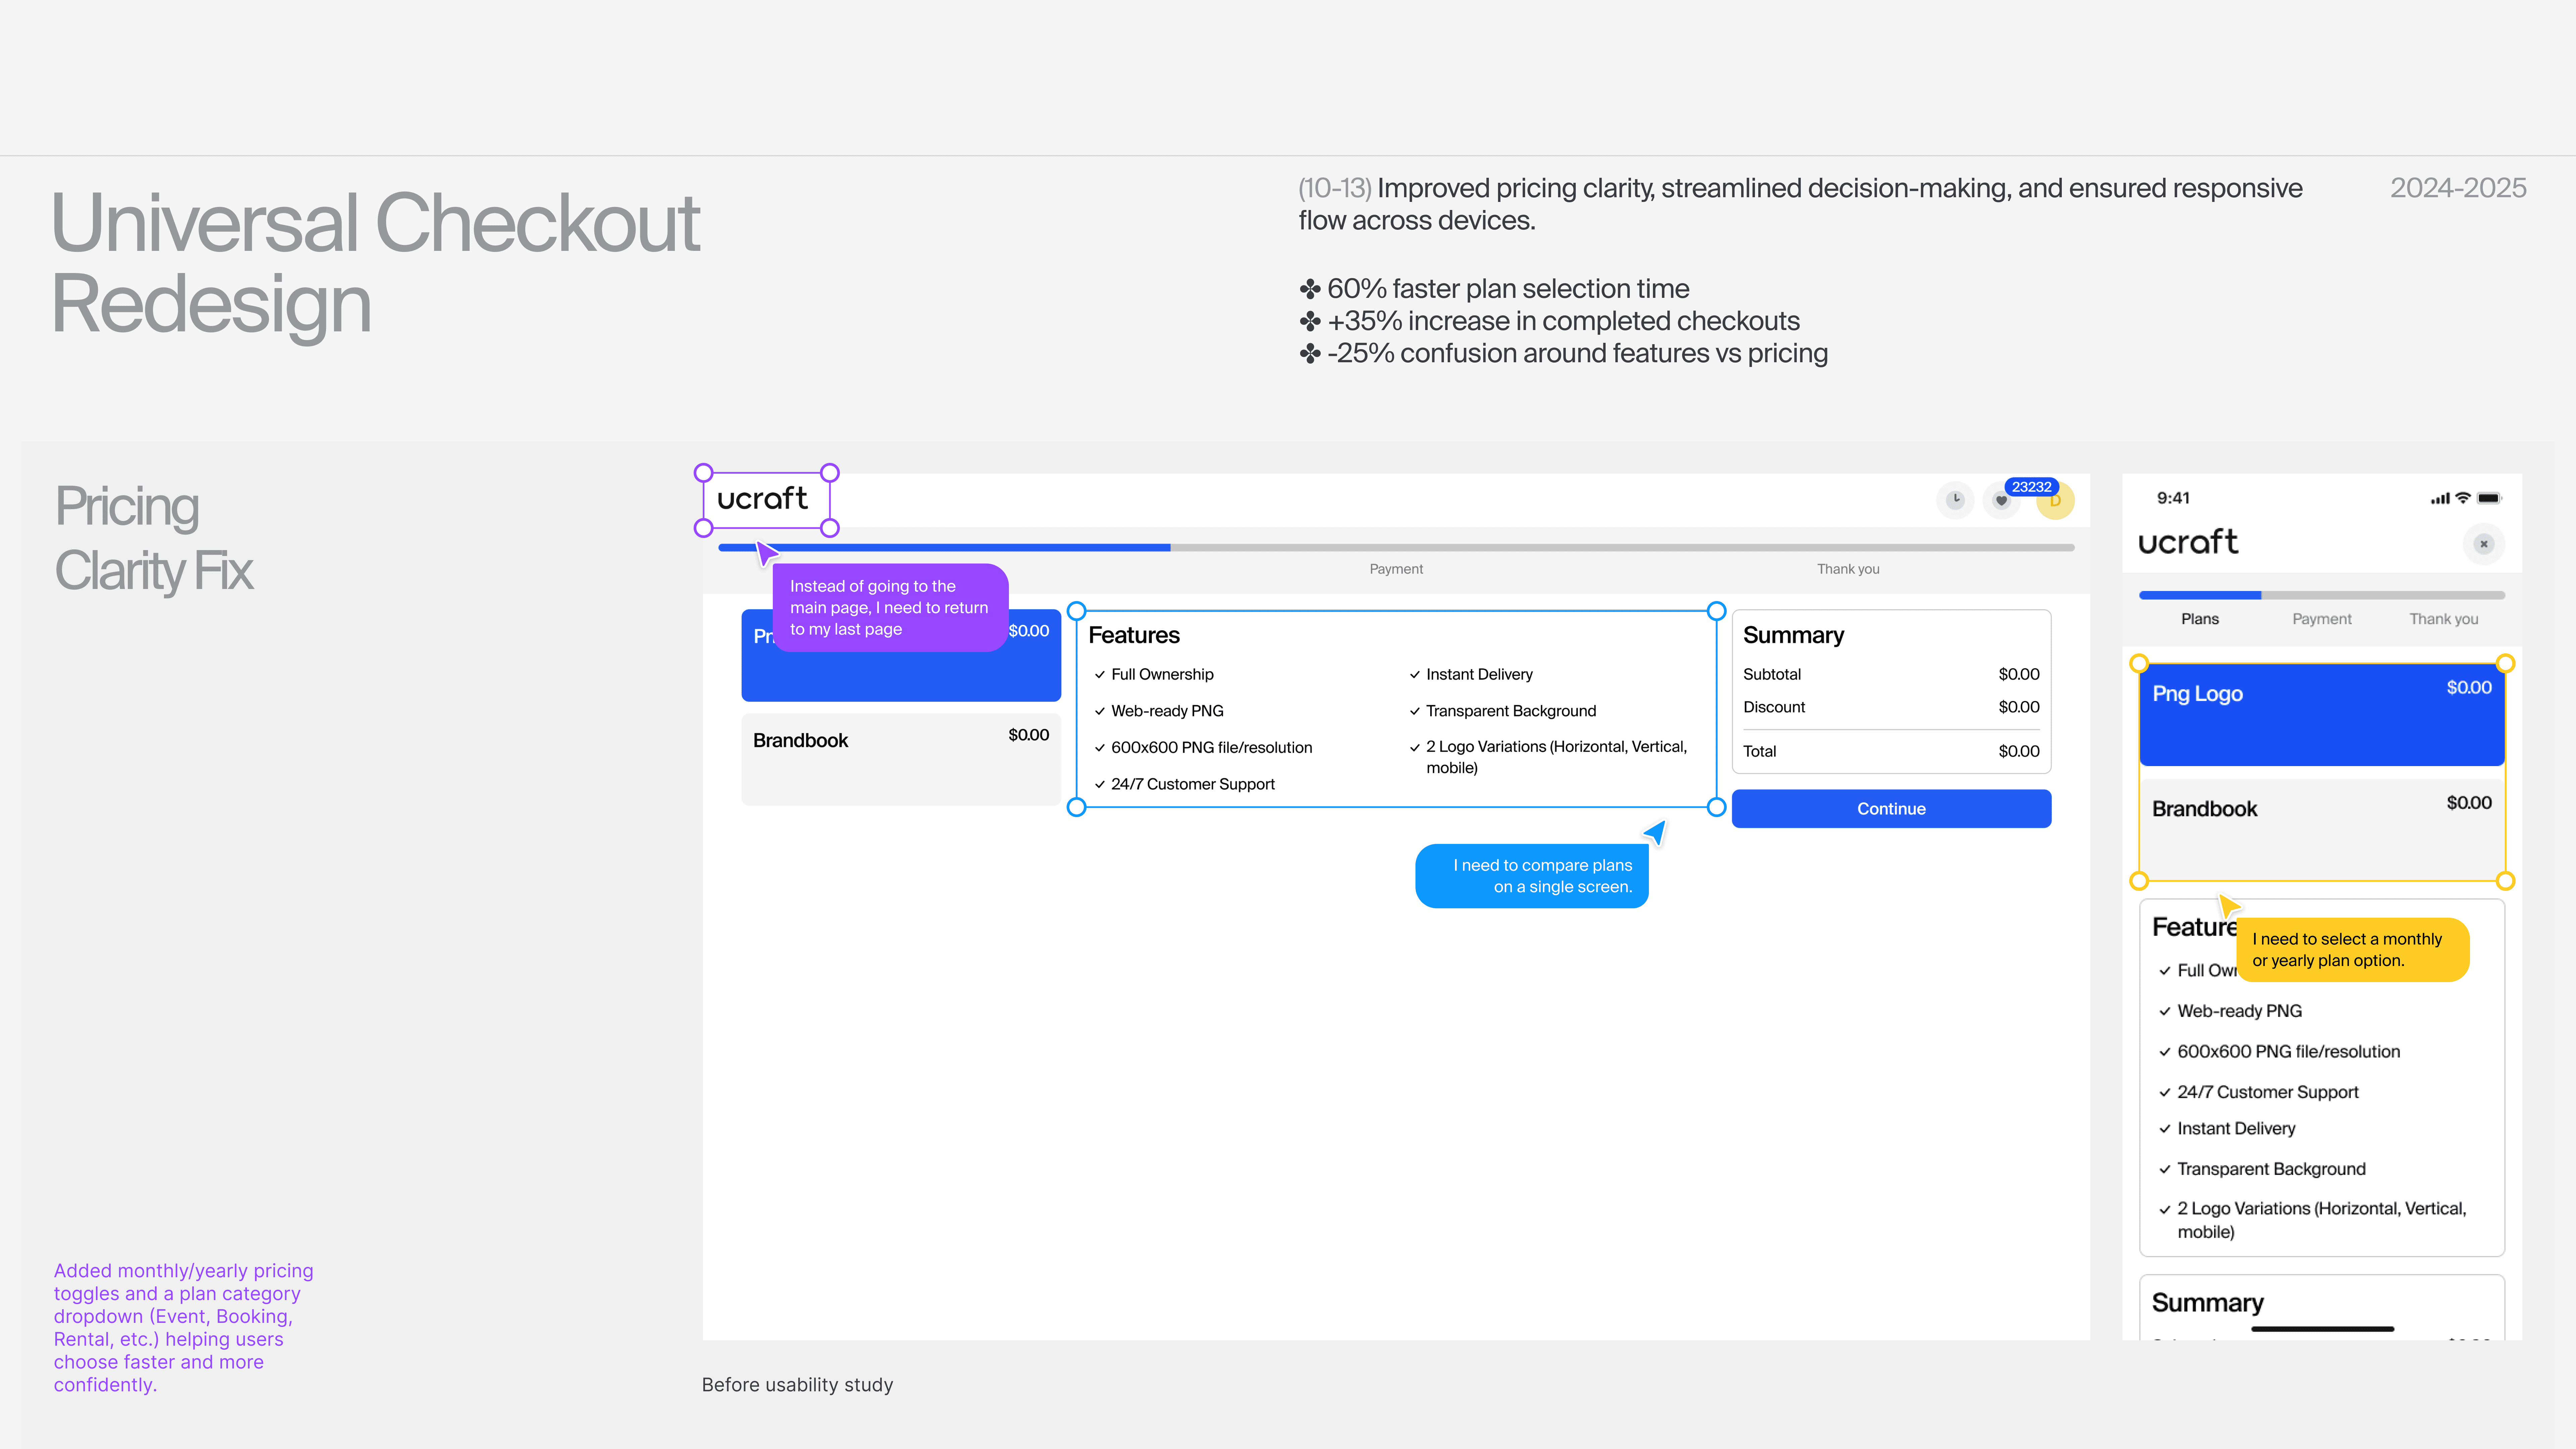Tap the battery icon in mobile status bar

2489,498
